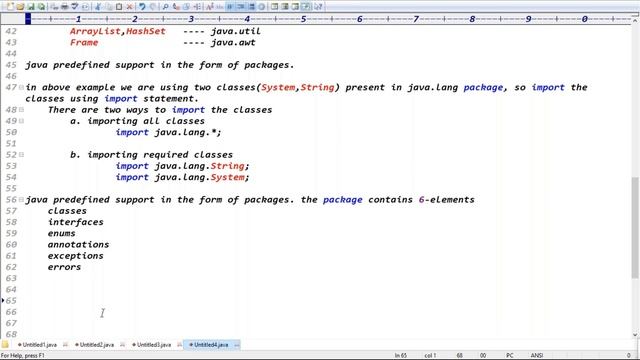The height and width of the screenshot is (360, 640).
Task: Toggle Word Wrap in the toolbar
Action: 230,7
